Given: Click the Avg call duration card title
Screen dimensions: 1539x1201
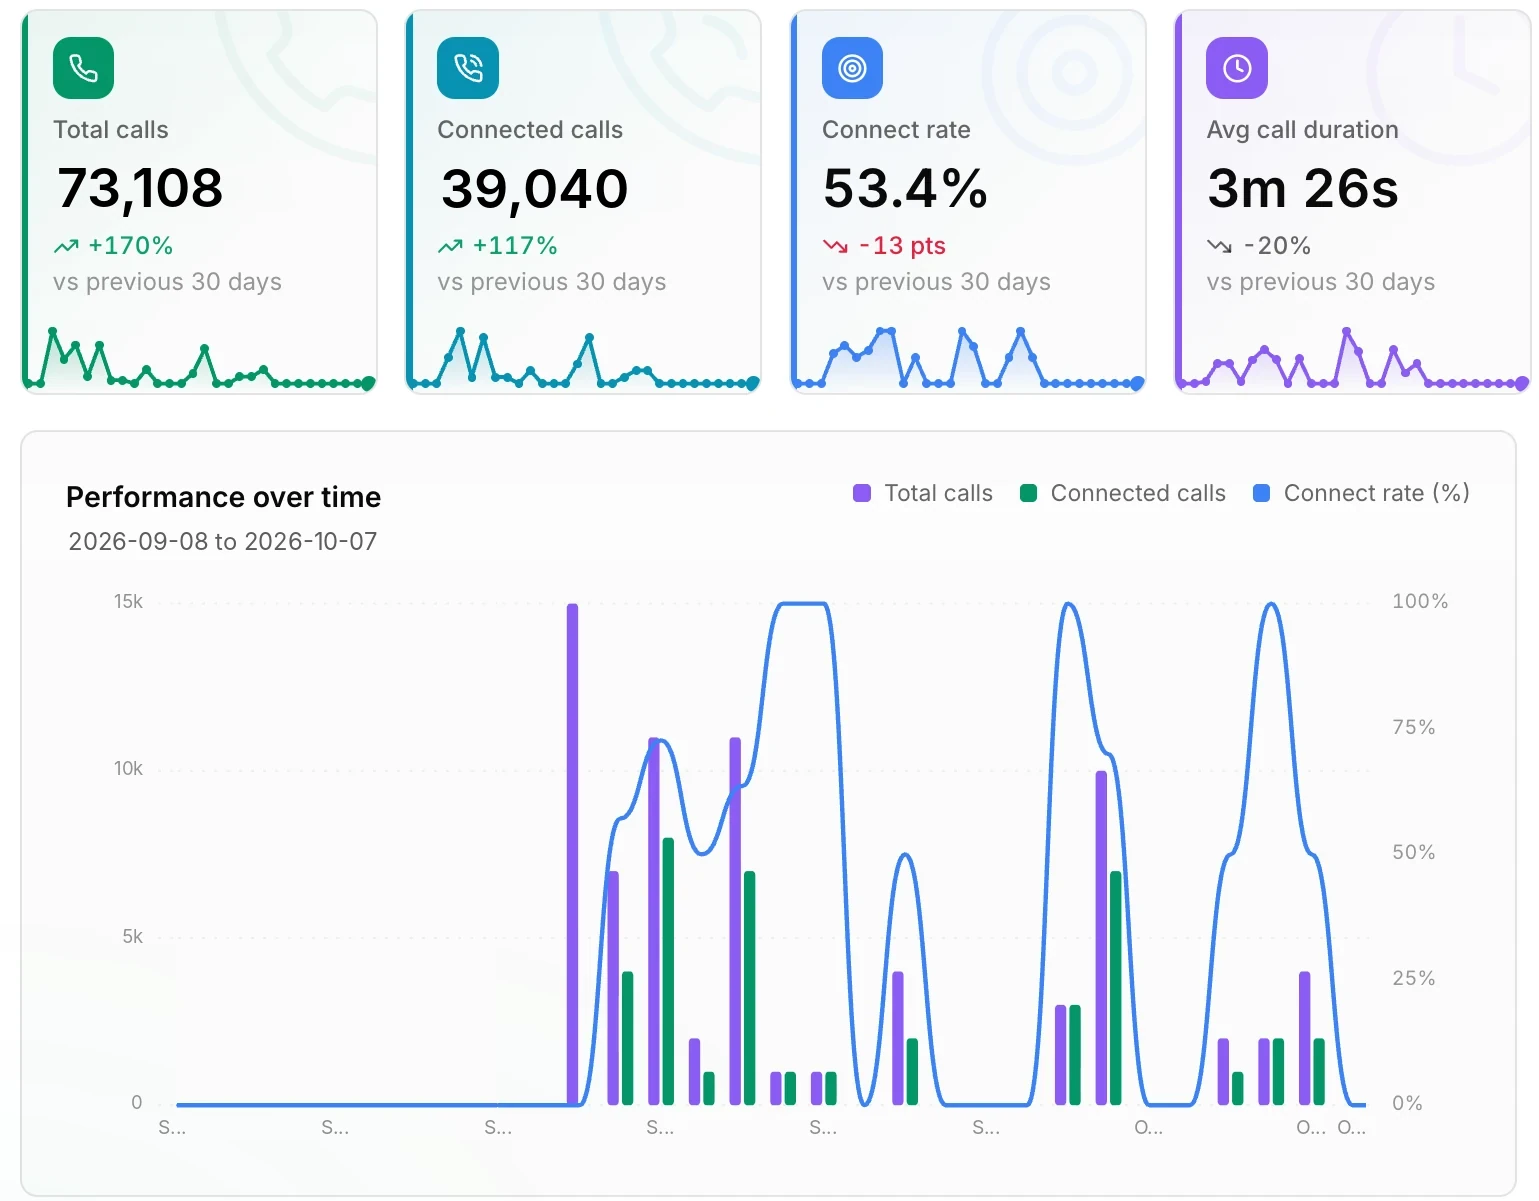Looking at the screenshot, I should click(x=1302, y=130).
